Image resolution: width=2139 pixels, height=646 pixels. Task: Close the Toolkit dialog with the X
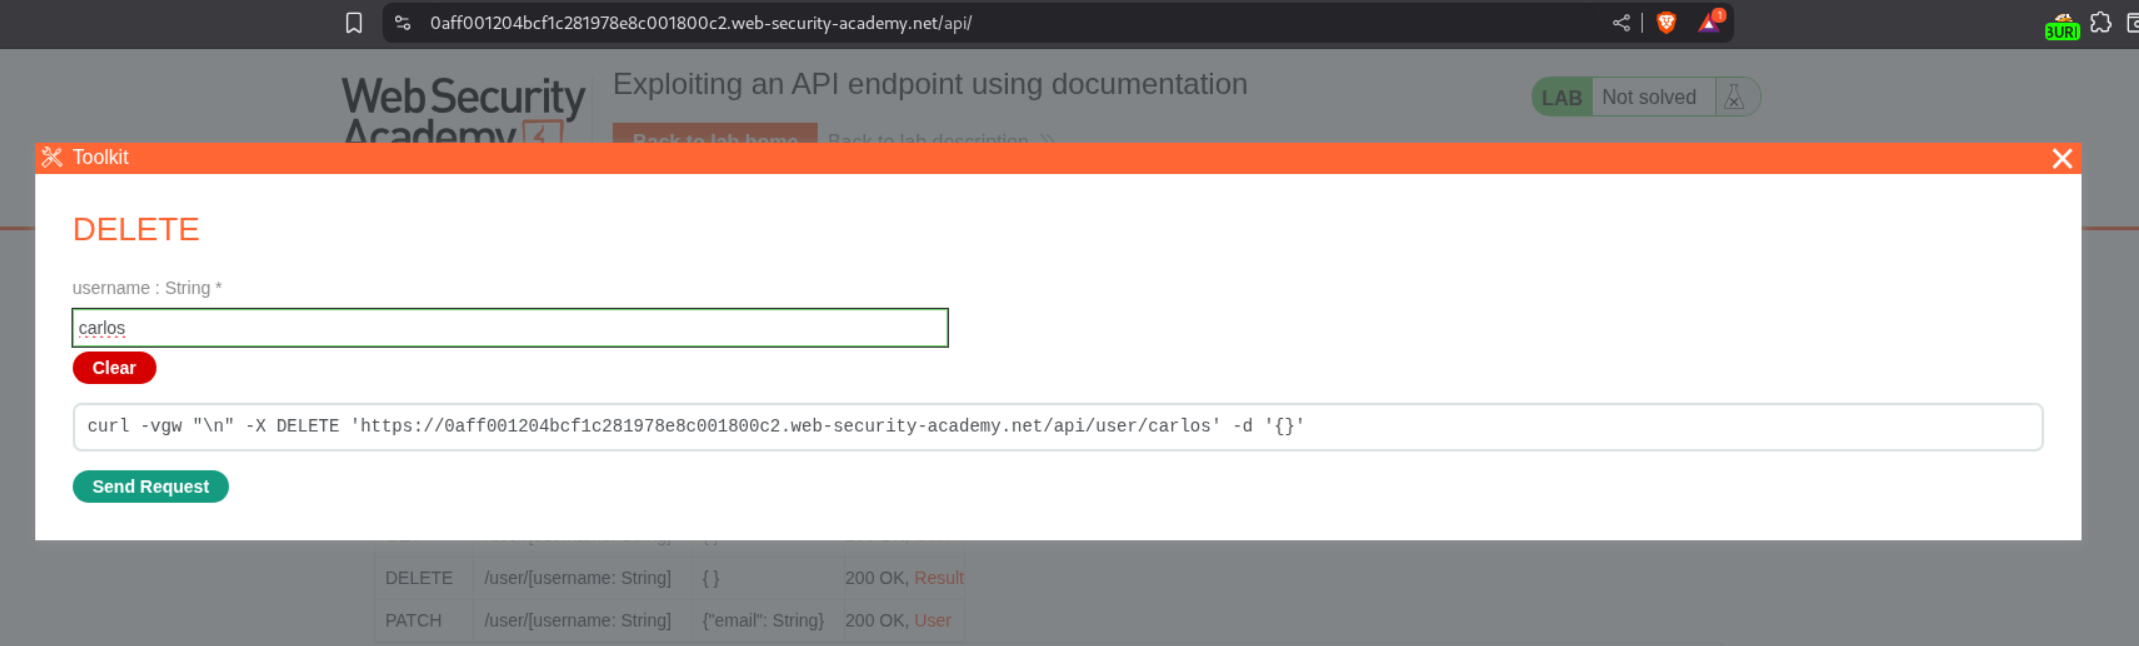[2061, 159]
